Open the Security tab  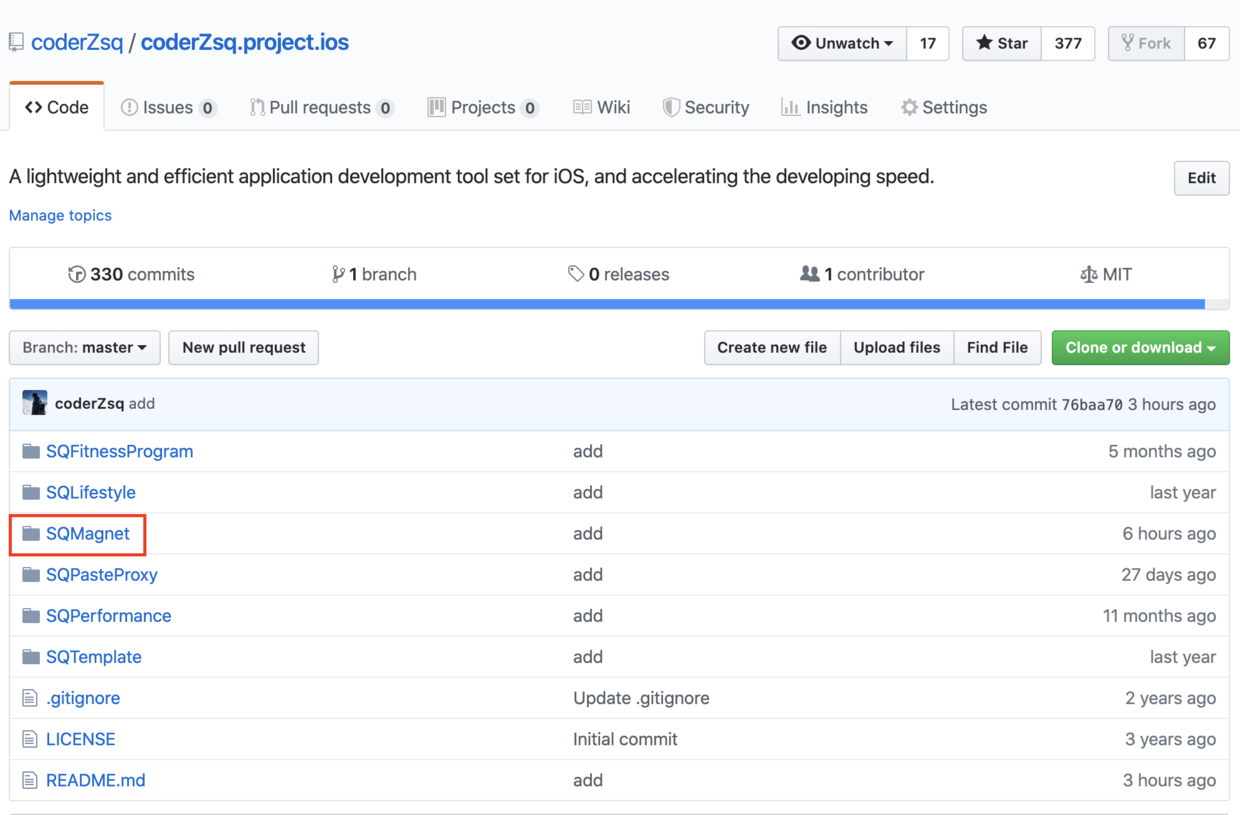(x=706, y=107)
